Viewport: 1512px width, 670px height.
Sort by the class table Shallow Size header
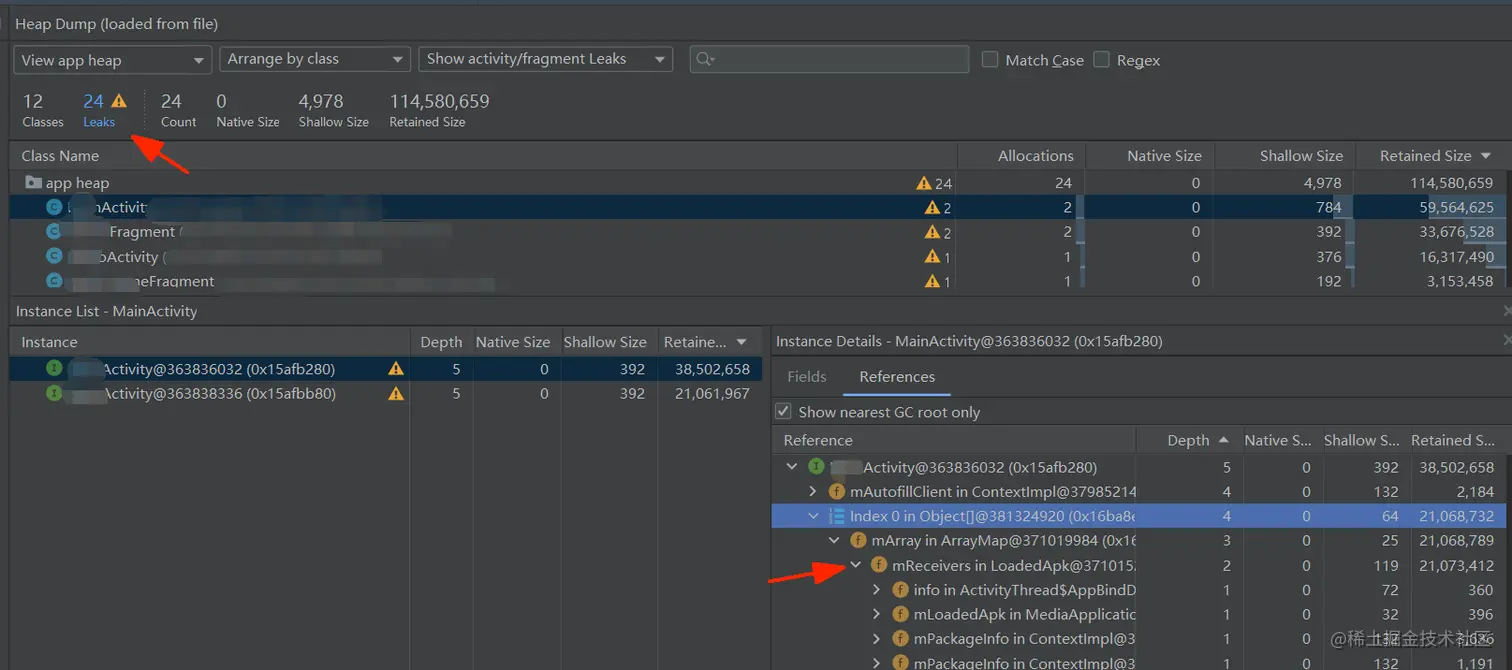(1284, 156)
